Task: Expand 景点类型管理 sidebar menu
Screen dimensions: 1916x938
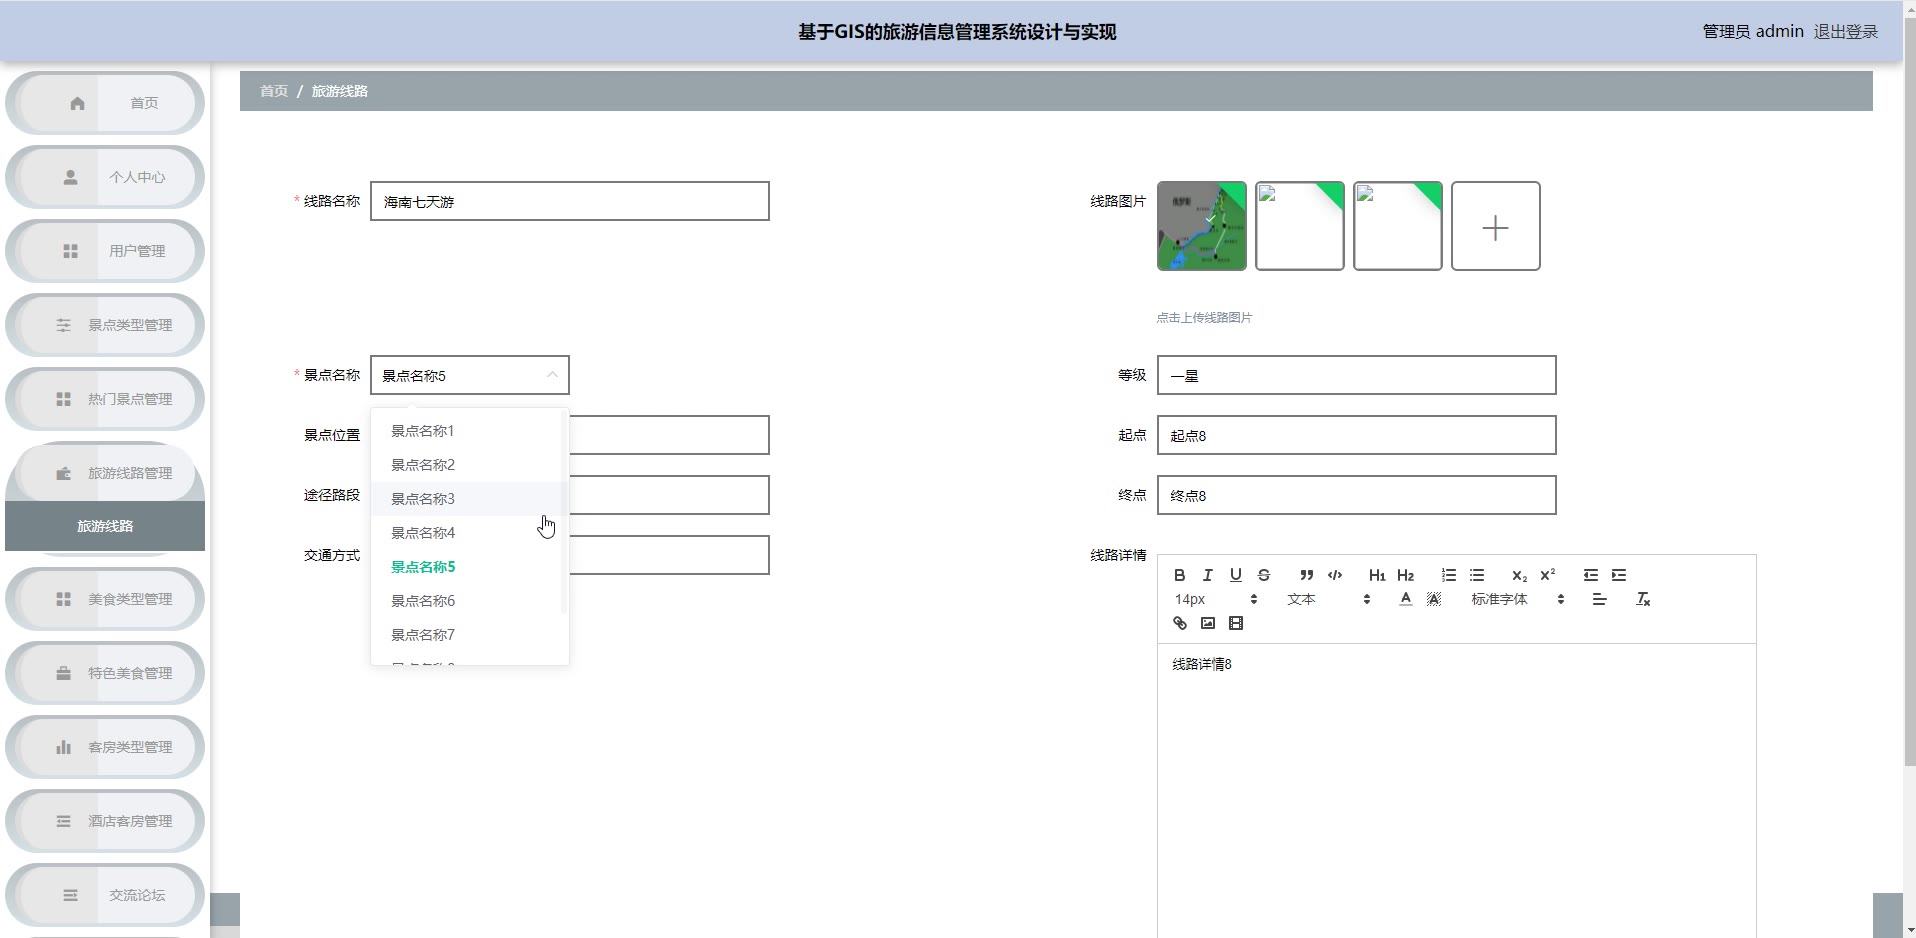Action: coord(105,325)
